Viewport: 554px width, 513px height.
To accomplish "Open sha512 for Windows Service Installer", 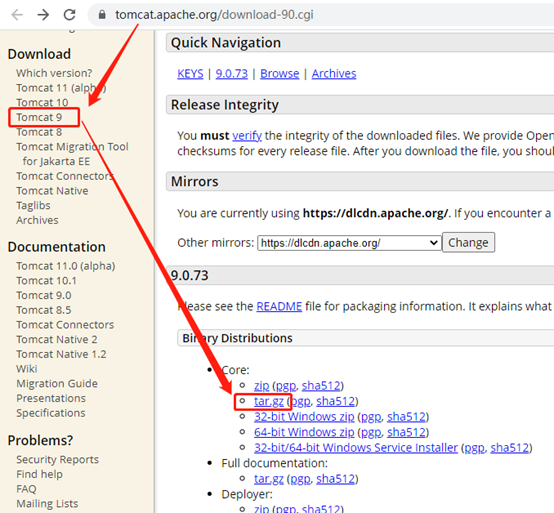I will pyautogui.click(x=510, y=448).
